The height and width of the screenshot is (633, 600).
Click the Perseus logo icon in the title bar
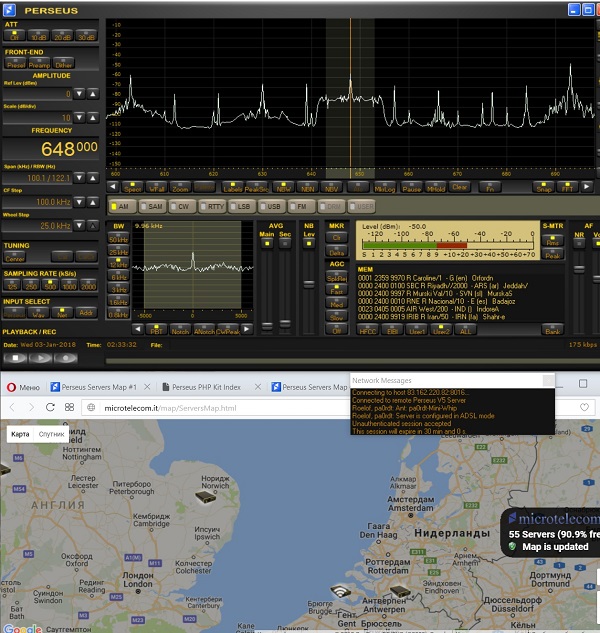pyautogui.click(x=9, y=10)
